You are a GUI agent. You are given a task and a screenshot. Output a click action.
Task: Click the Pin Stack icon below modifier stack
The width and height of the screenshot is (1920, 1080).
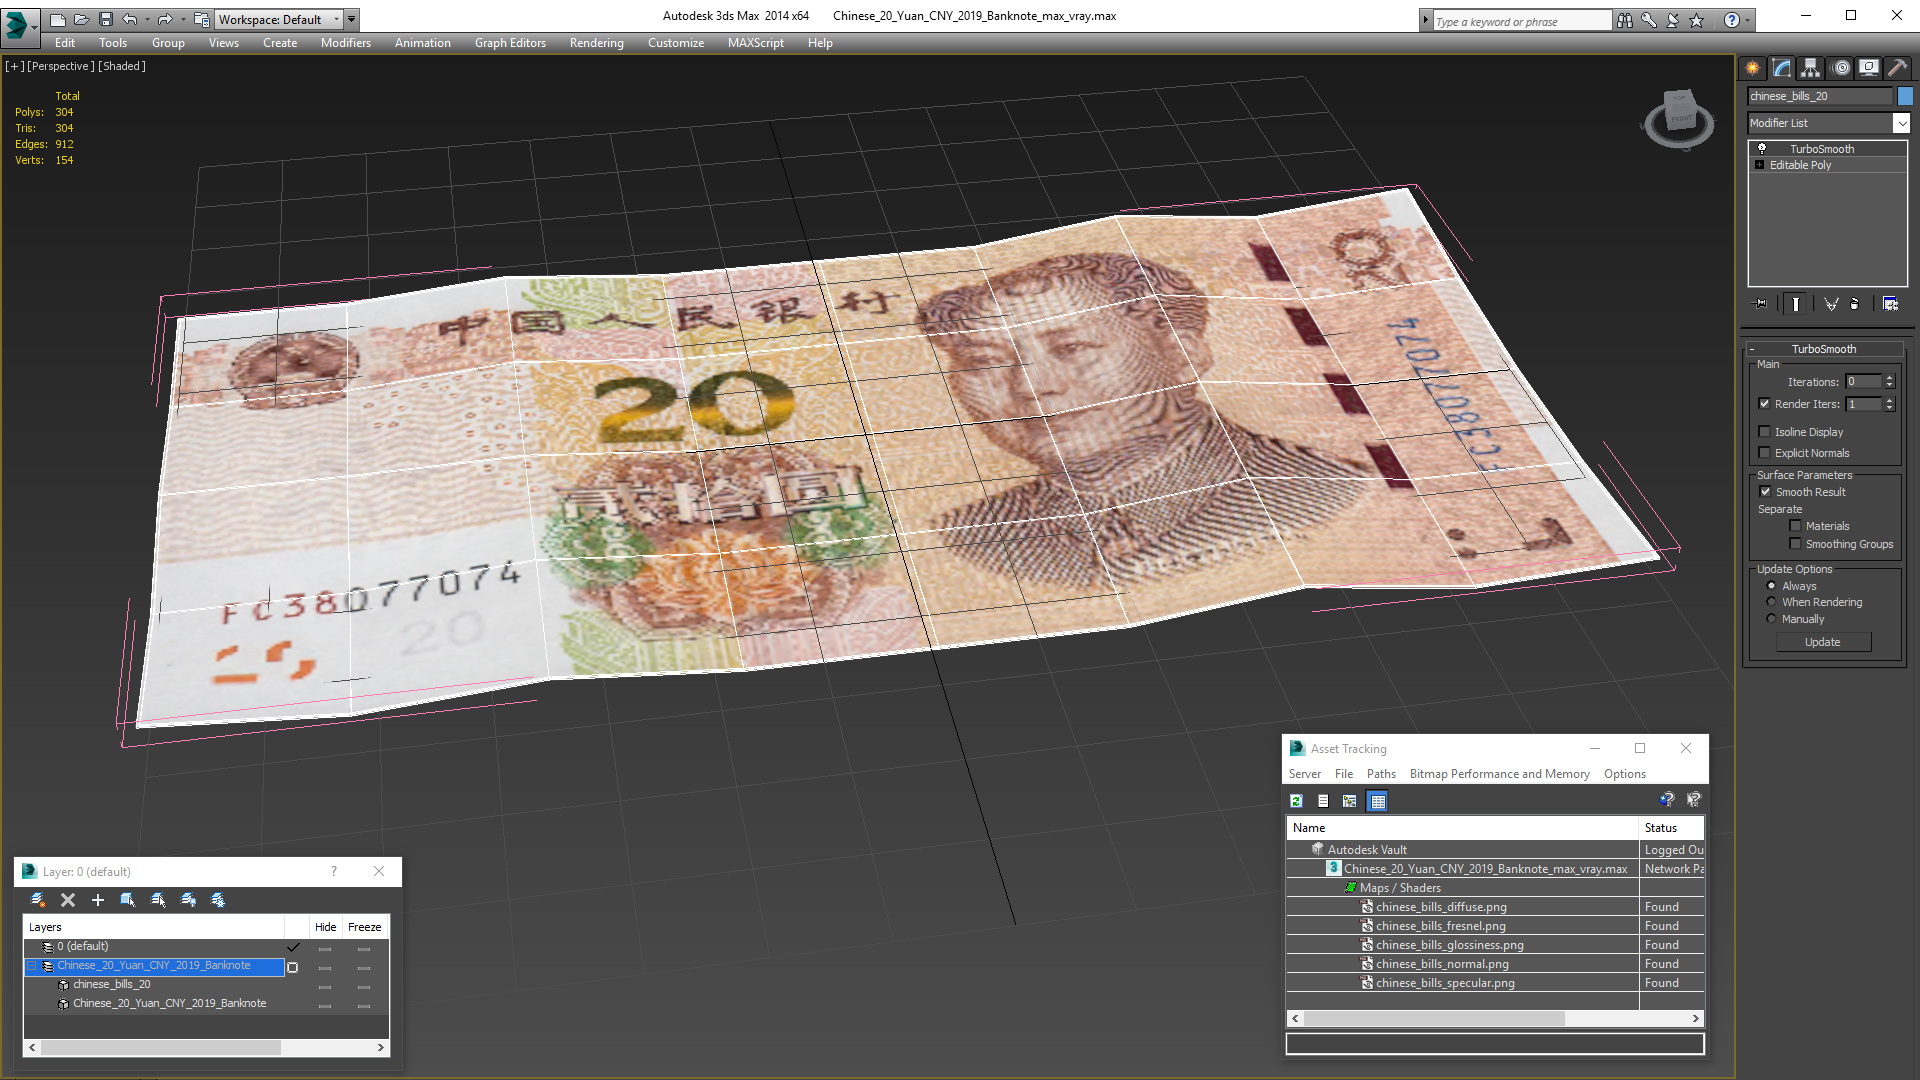point(1761,304)
